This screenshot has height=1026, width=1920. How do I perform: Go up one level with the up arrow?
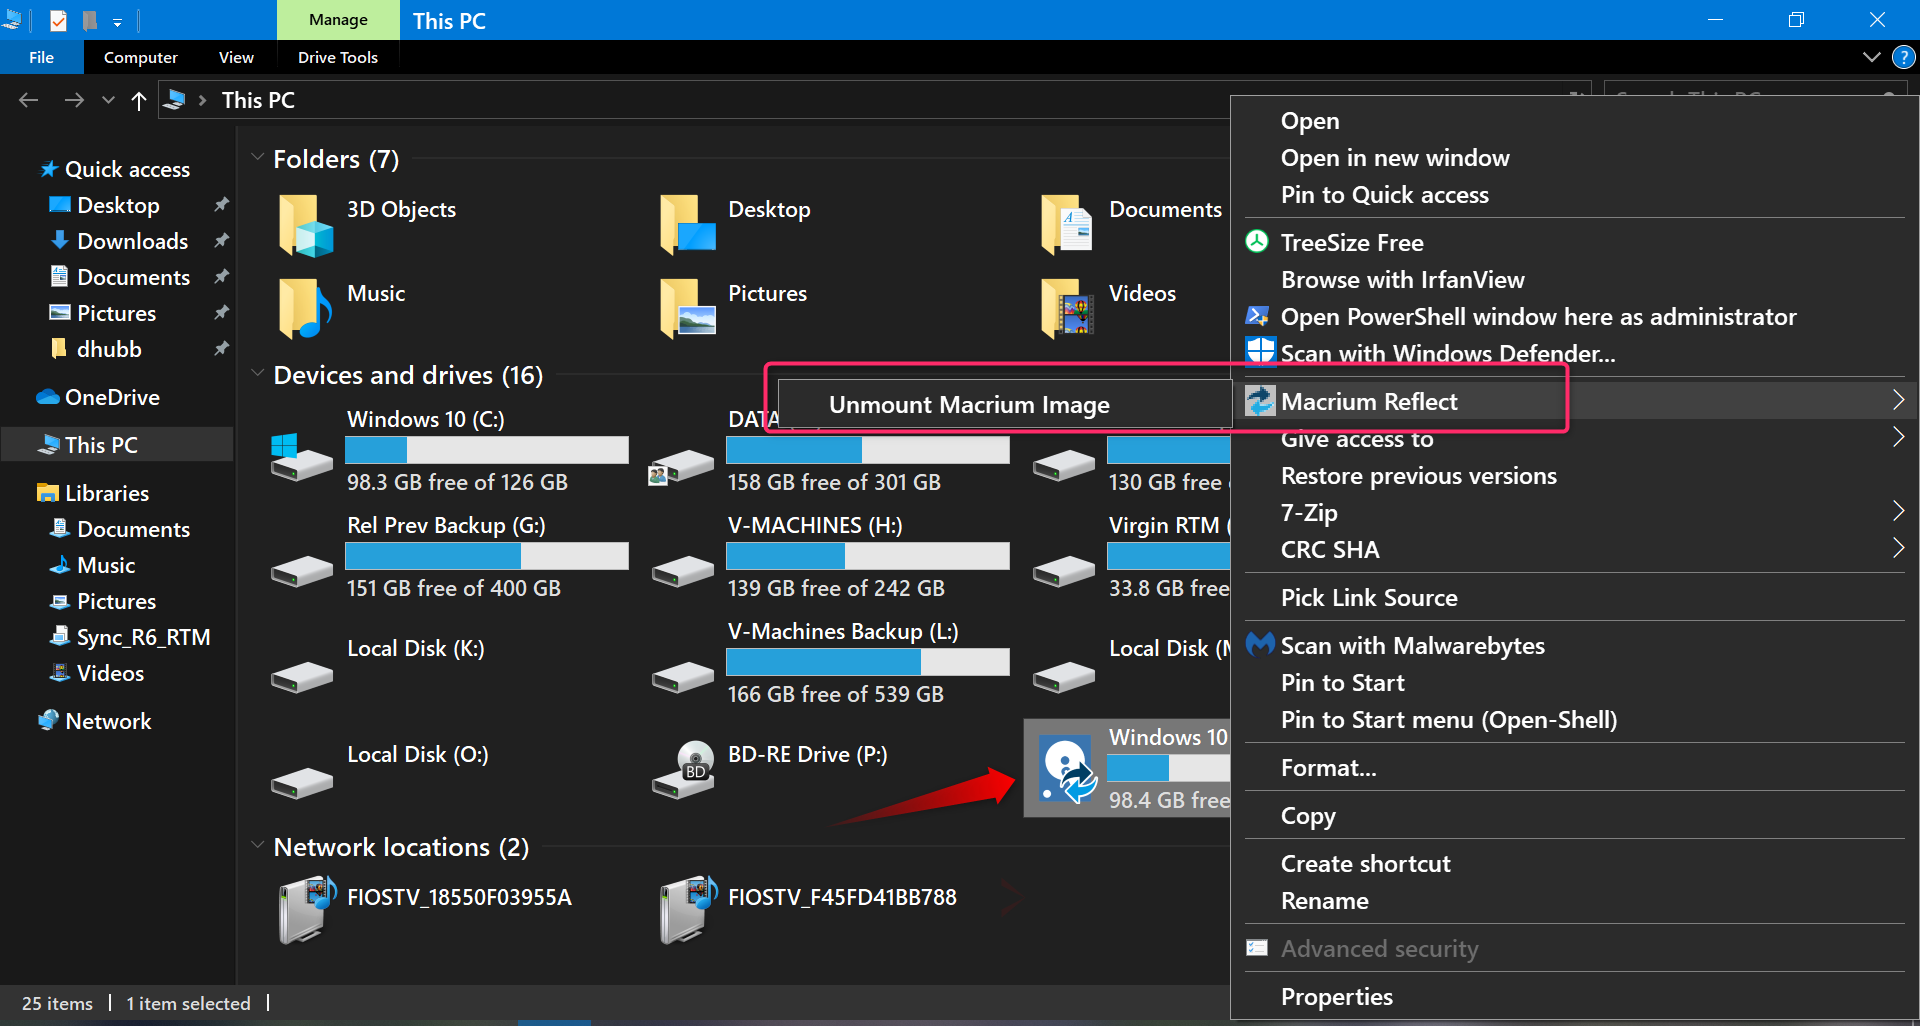point(139,100)
